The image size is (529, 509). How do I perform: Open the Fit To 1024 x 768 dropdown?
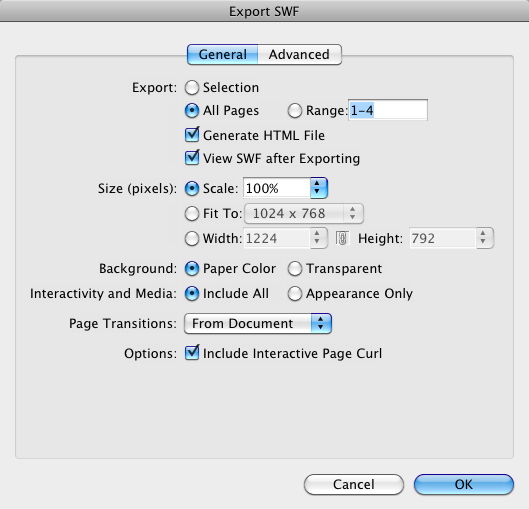[304, 214]
